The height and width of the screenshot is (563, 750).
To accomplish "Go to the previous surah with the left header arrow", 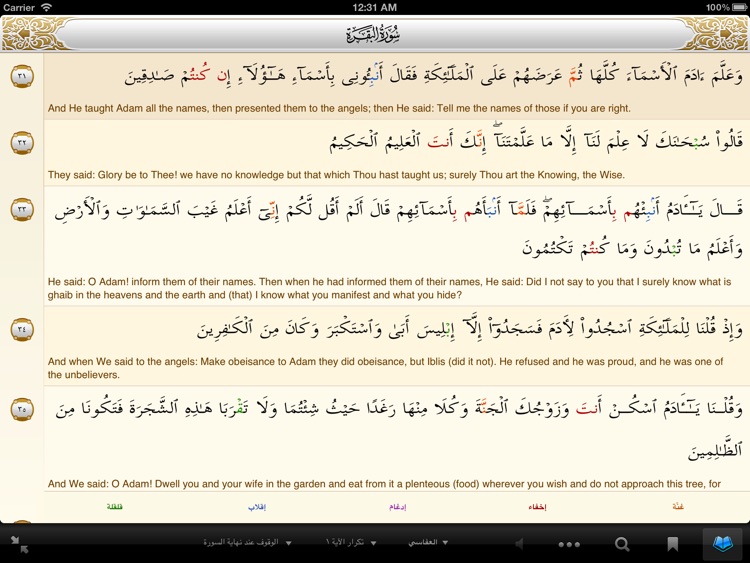I will point(23,34).
